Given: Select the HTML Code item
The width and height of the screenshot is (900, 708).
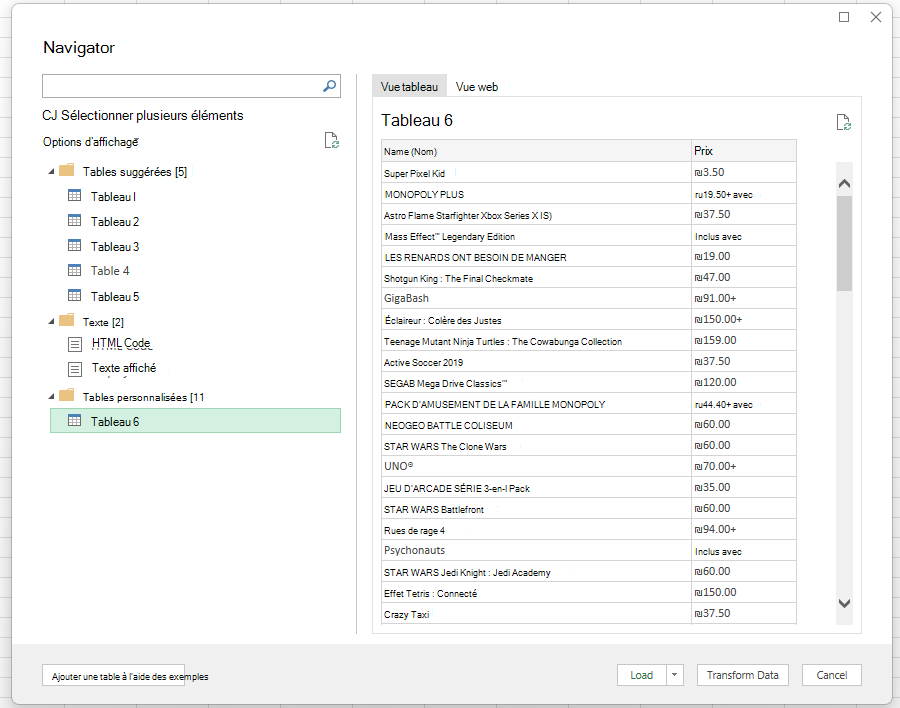Looking at the screenshot, I should pos(121,343).
